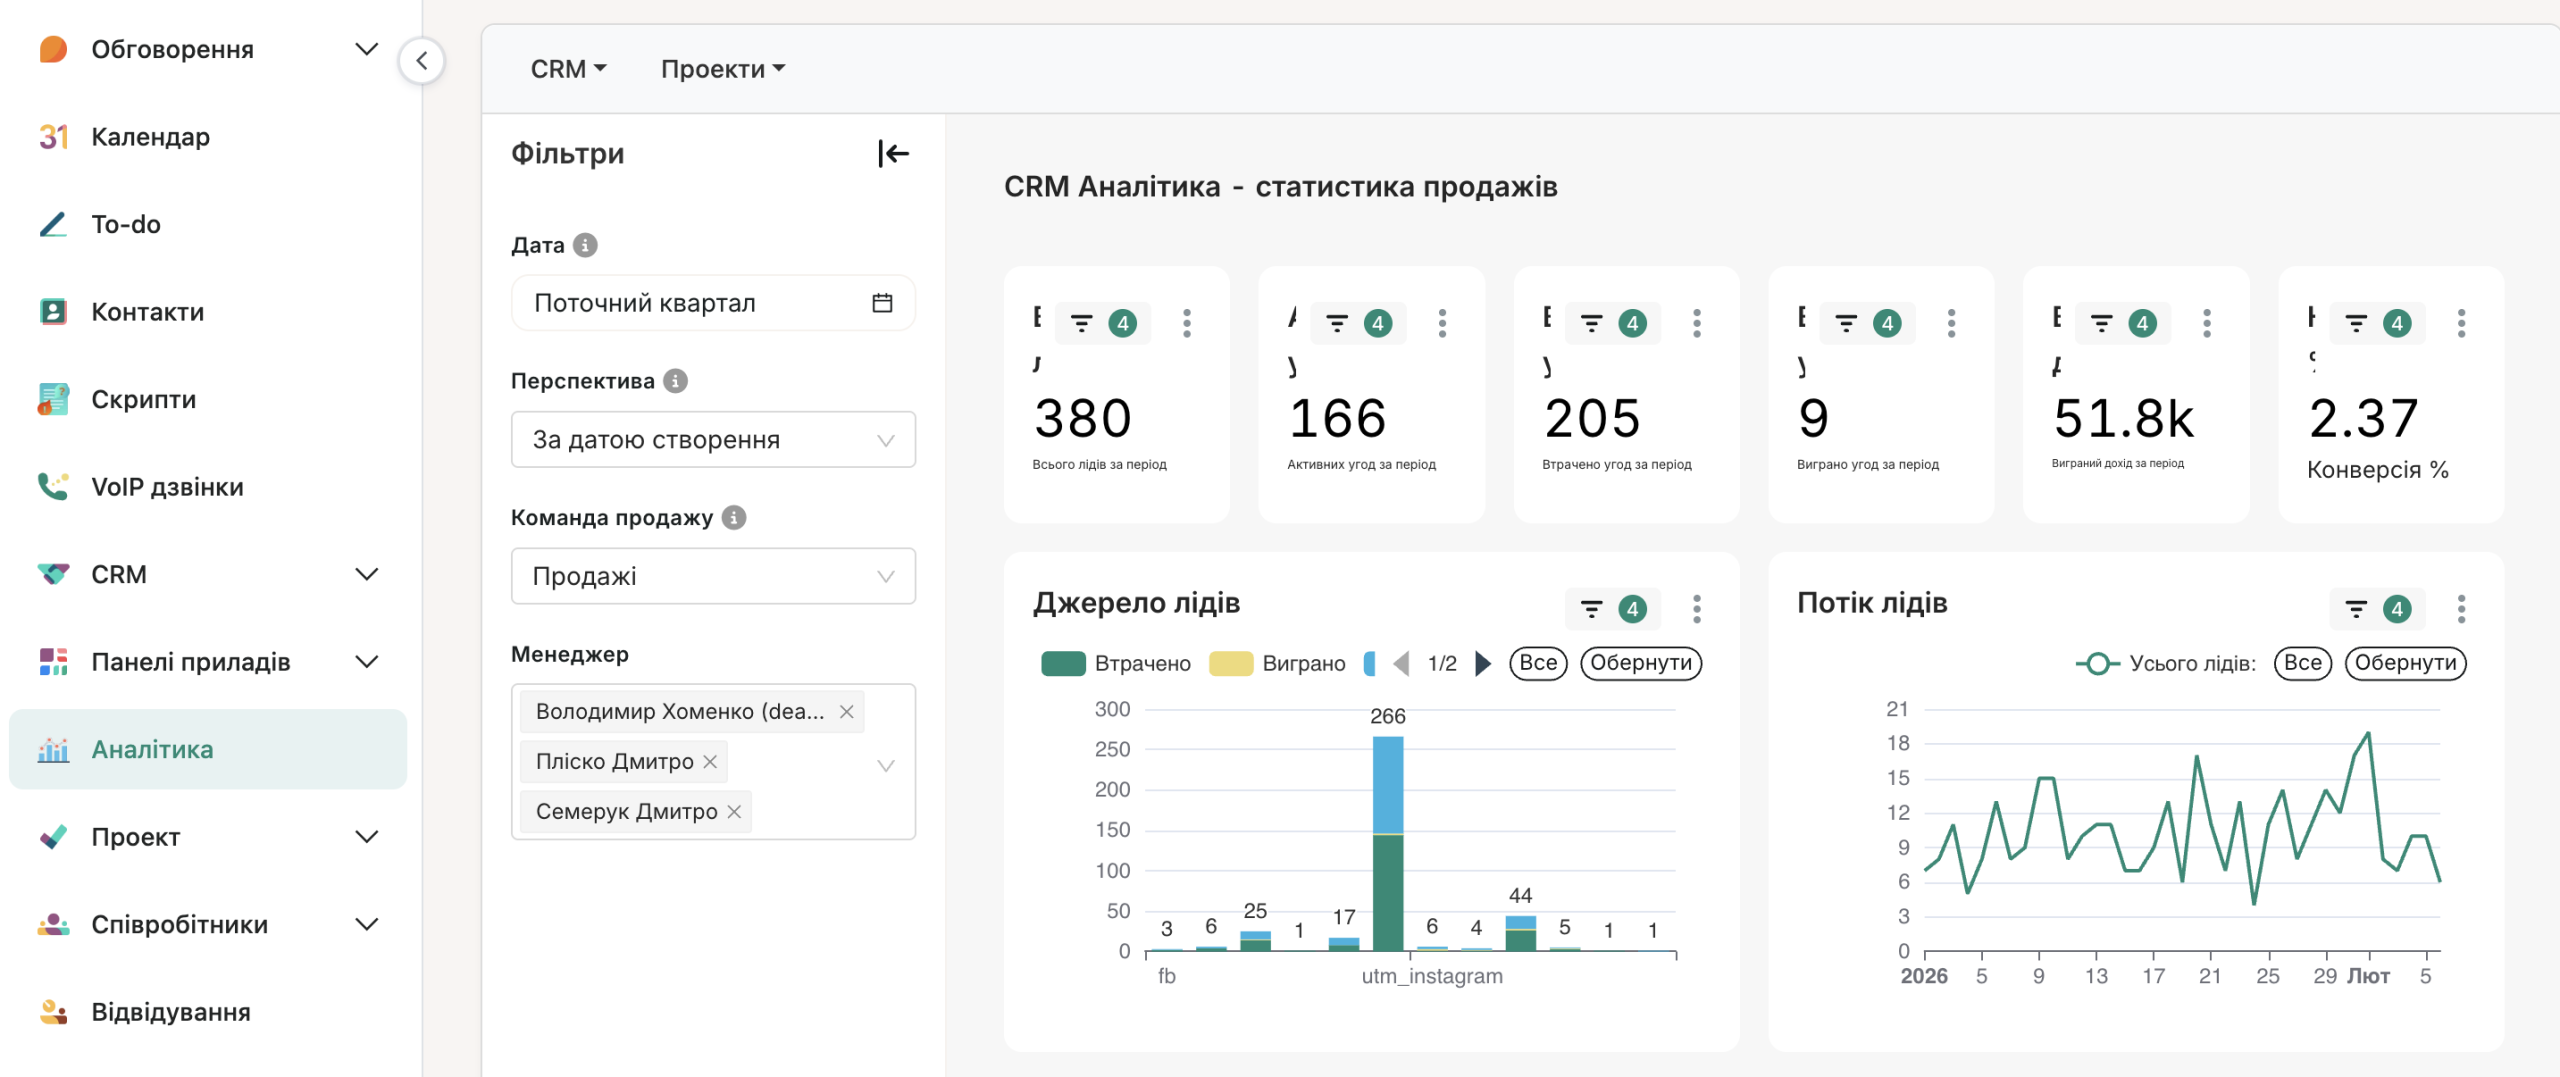Remove Плиско Дмитро from manager filter
Viewport: 2560px width, 1077px height.
(x=710, y=762)
